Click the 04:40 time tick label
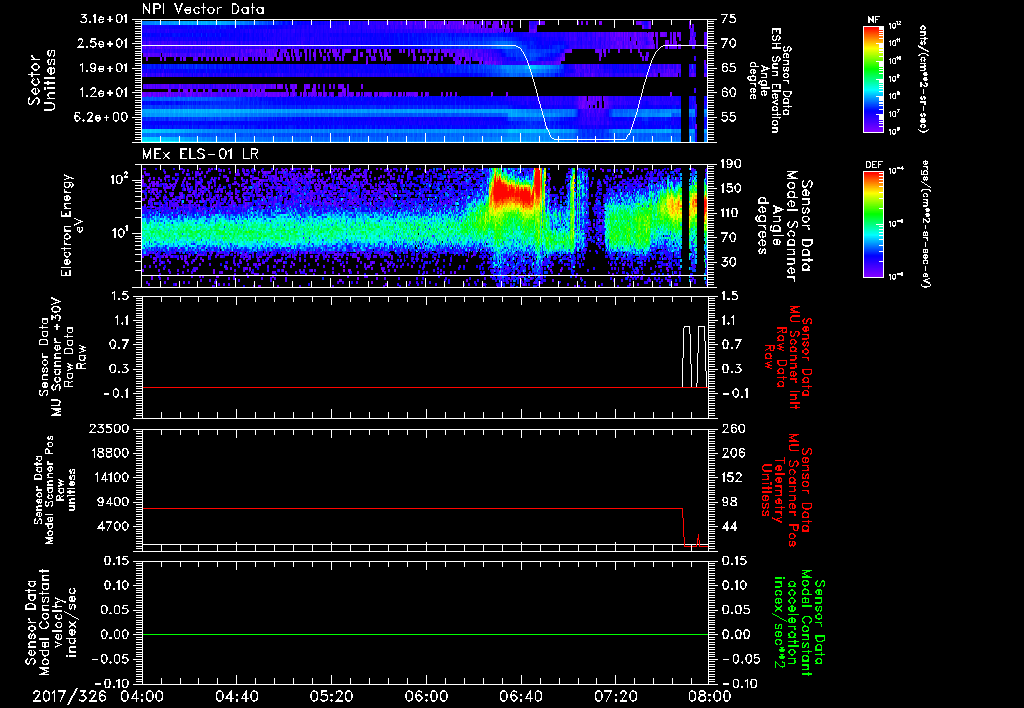This screenshot has width=1024, height=708. (237, 696)
